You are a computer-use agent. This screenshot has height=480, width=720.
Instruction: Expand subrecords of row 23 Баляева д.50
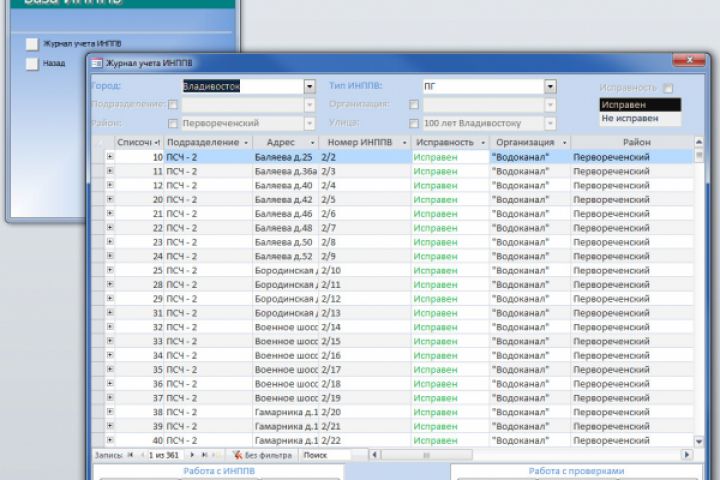pyautogui.click(x=110, y=242)
